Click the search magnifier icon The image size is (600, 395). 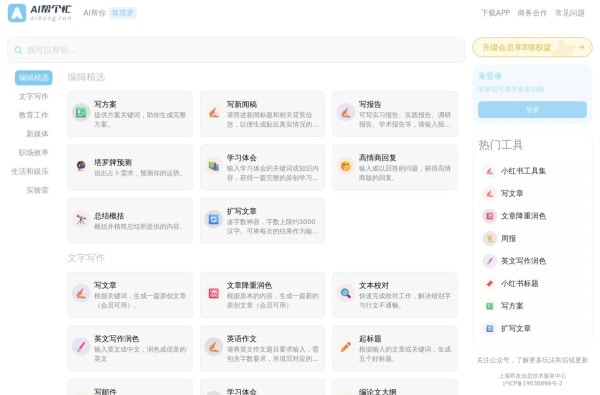pyautogui.click(x=18, y=50)
